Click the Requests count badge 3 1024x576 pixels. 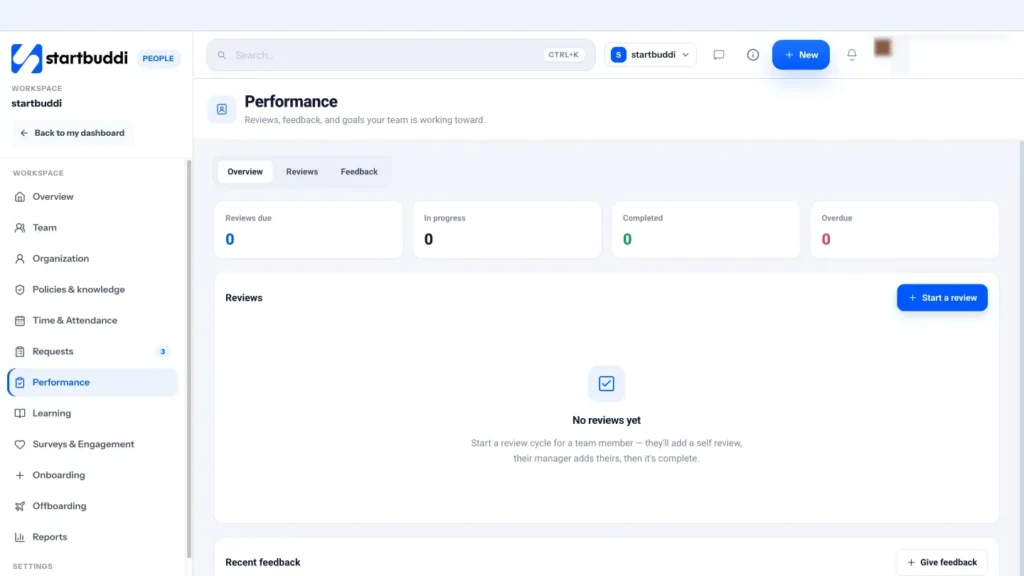tap(163, 352)
